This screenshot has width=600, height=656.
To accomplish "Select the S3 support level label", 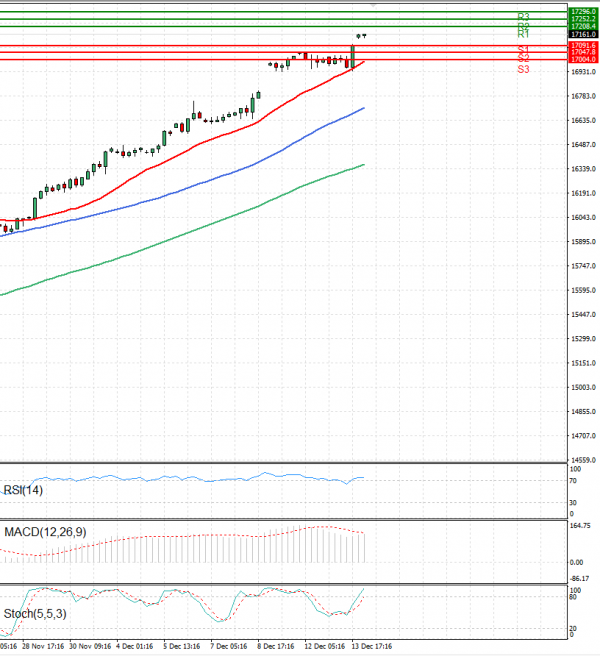I will (x=523, y=69).
